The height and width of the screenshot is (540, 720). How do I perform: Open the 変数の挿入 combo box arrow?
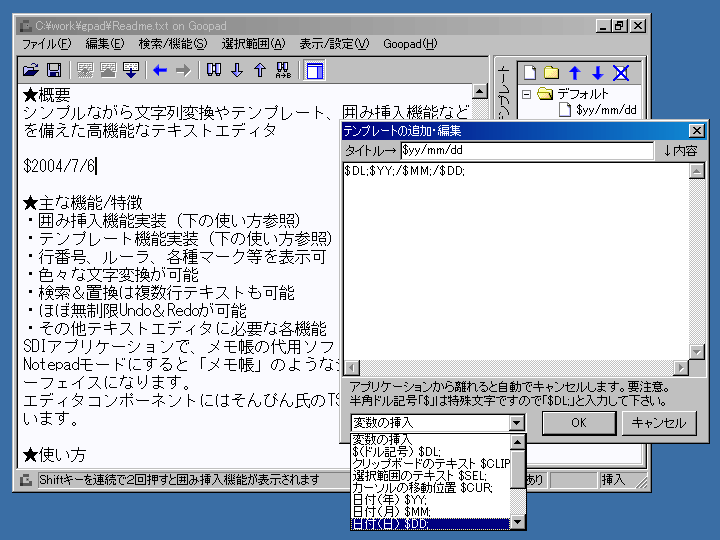pyautogui.click(x=517, y=422)
